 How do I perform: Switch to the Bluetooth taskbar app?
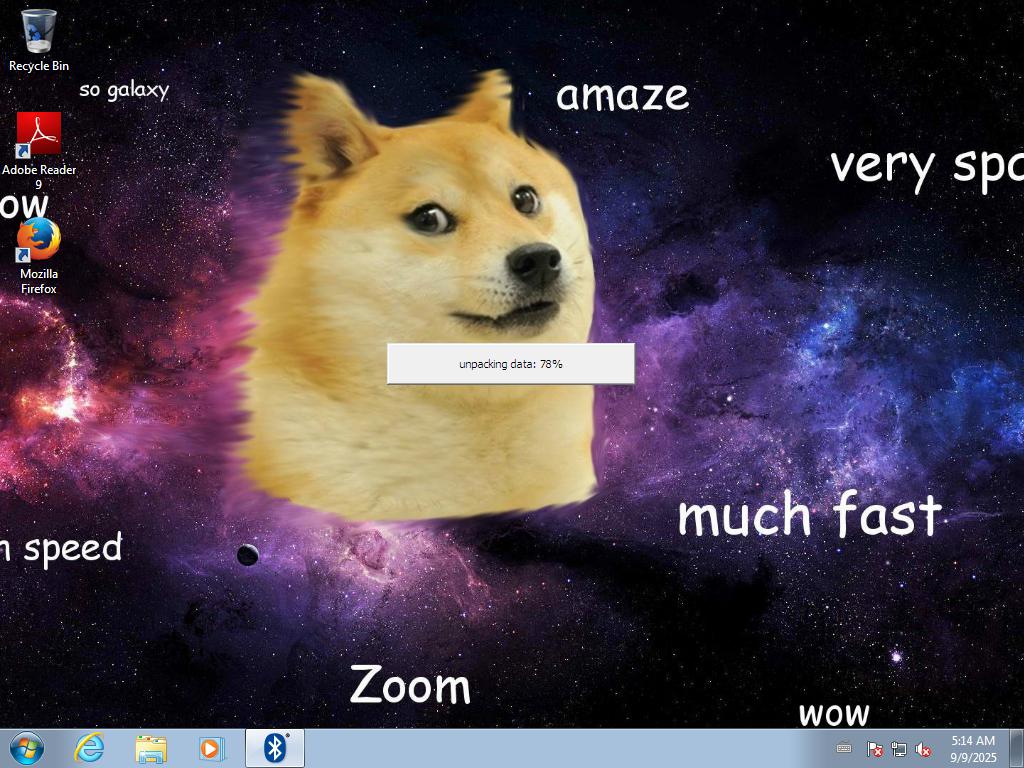tap(275, 748)
